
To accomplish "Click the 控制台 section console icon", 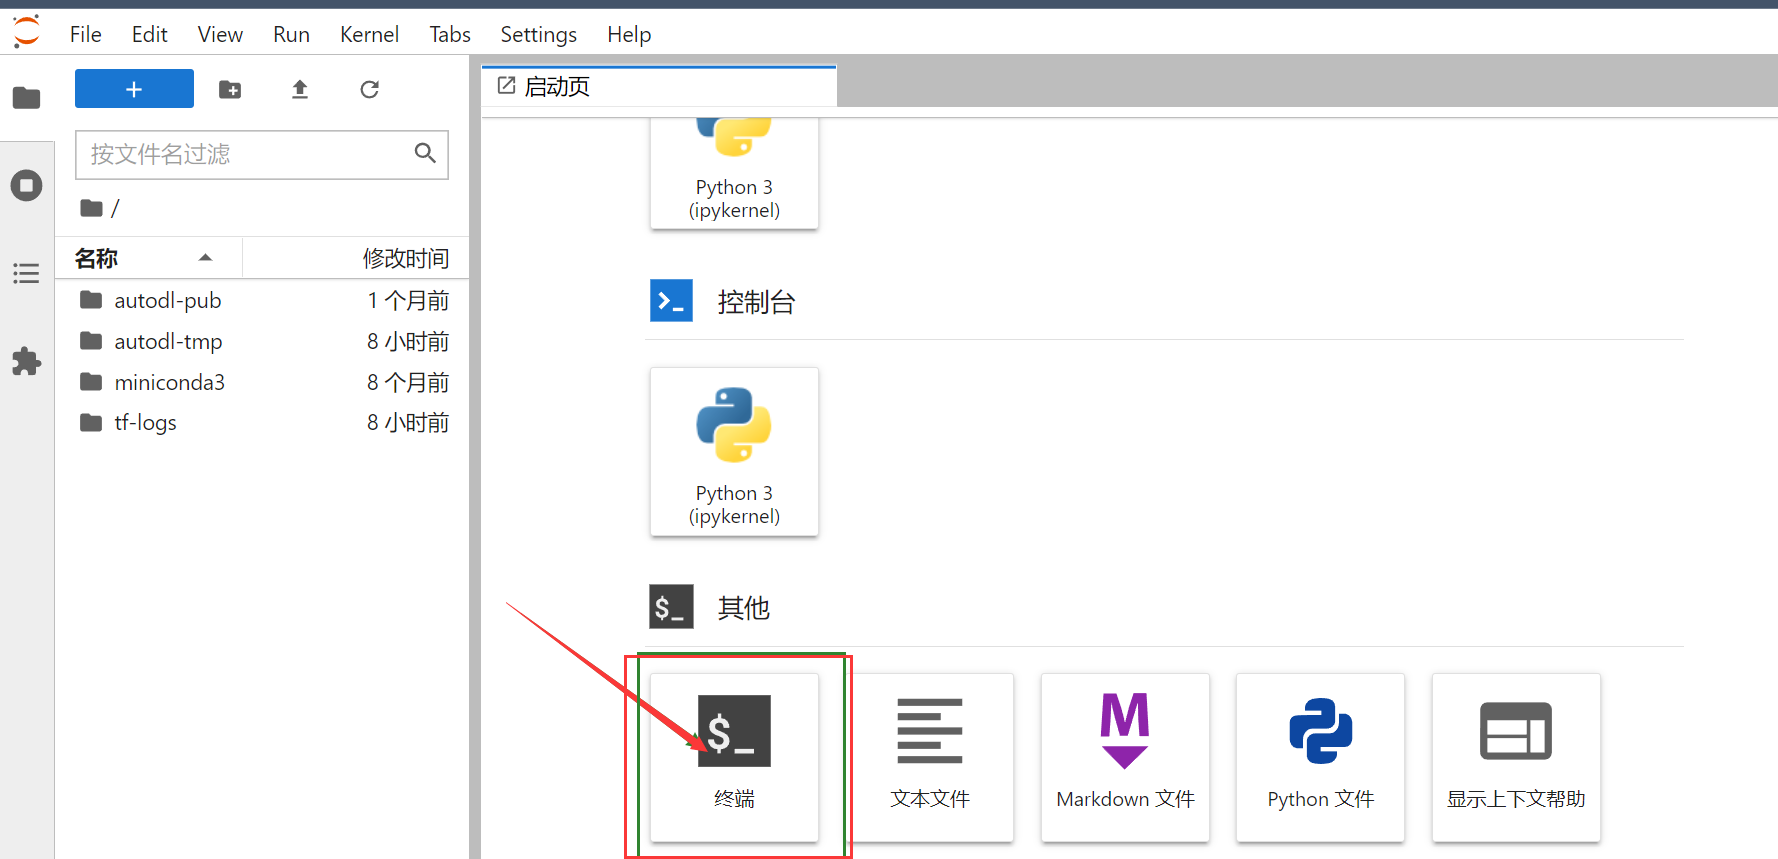I will (x=671, y=301).
